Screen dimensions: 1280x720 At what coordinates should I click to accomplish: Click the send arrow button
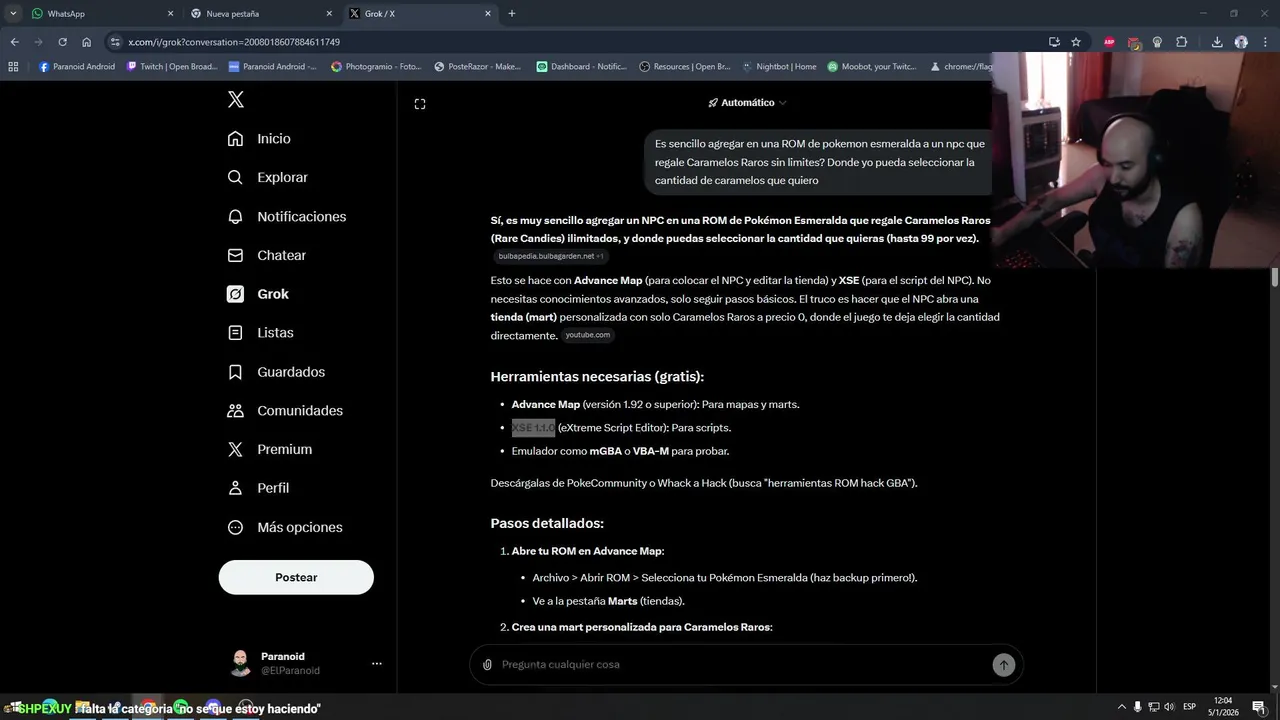[1004, 664]
